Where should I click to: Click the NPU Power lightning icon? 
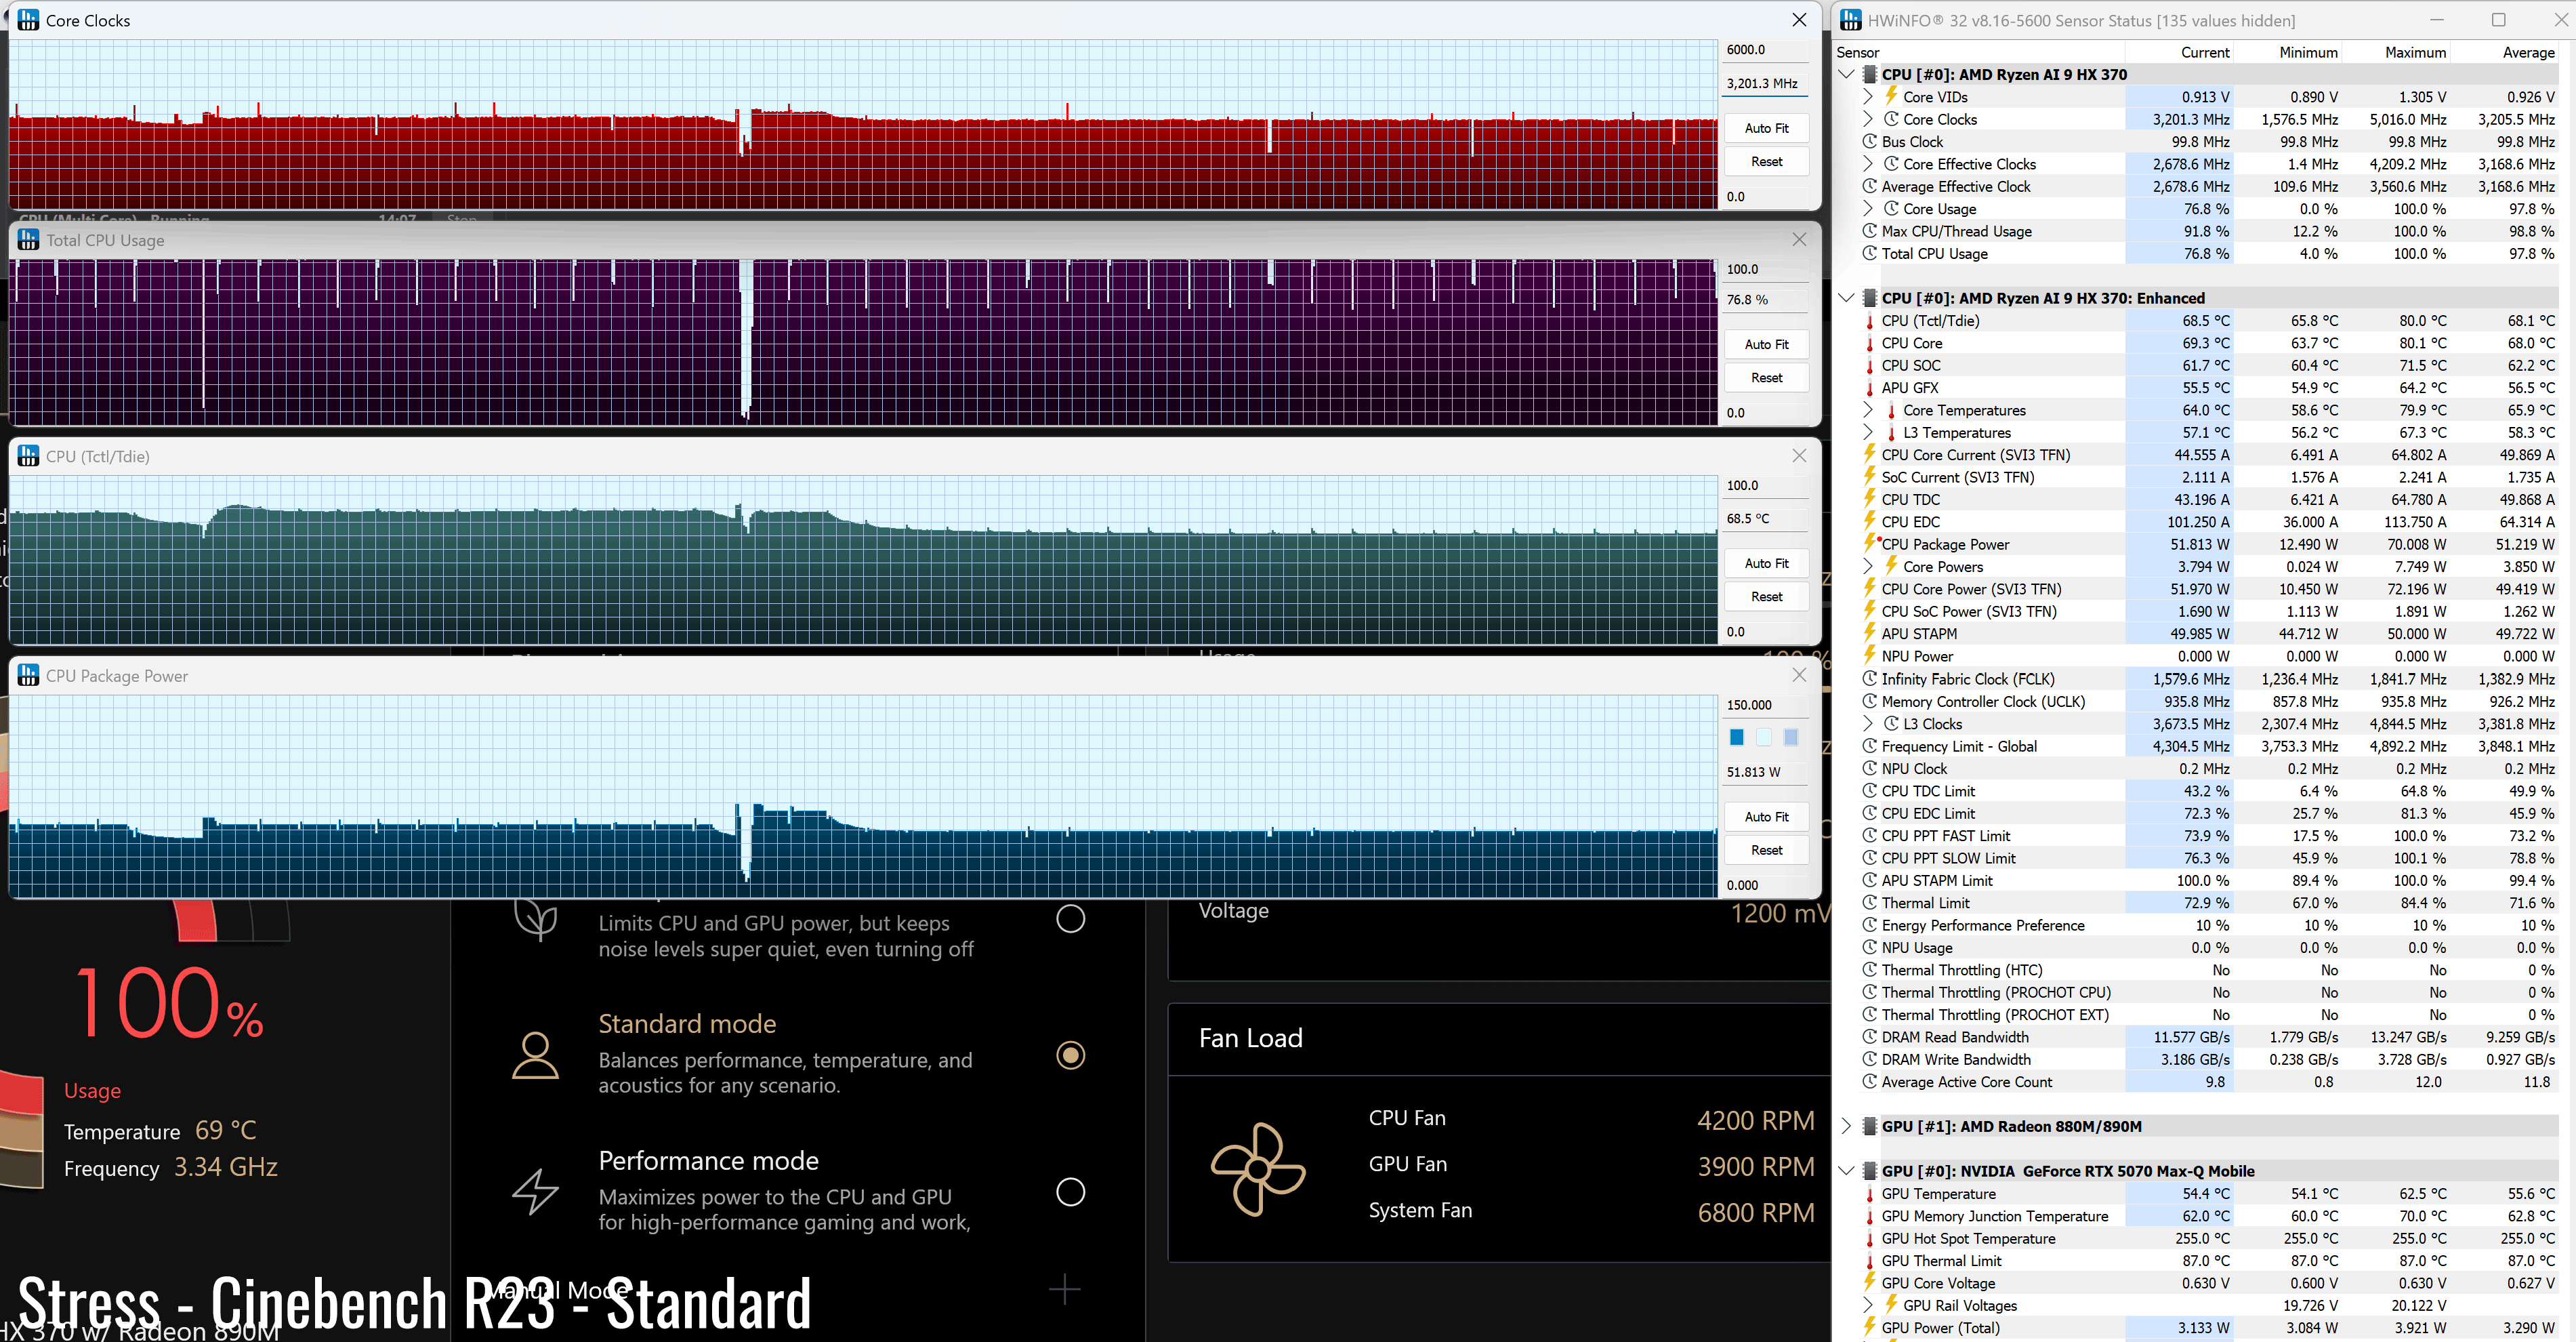tap(1869, 656)
